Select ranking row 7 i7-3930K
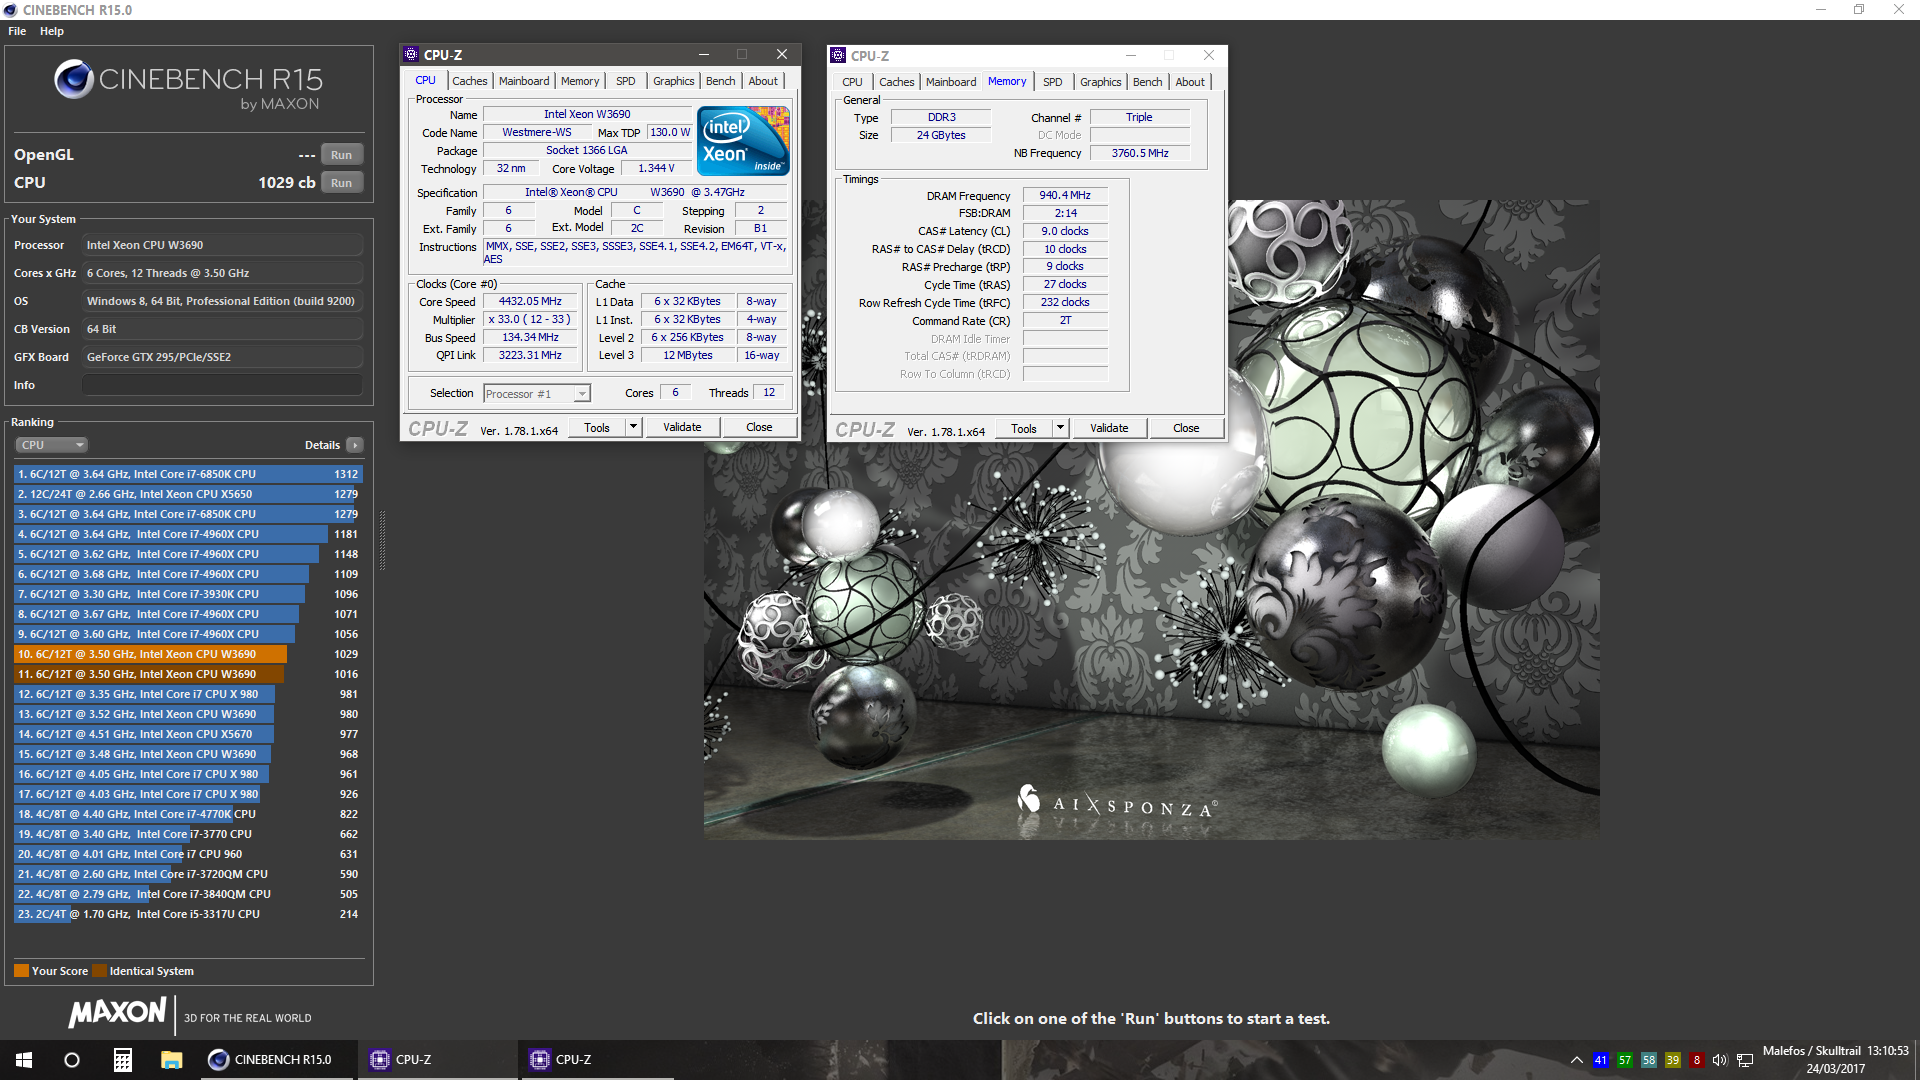Viewport: 1920px width, 1080px height. click(188, 594)
